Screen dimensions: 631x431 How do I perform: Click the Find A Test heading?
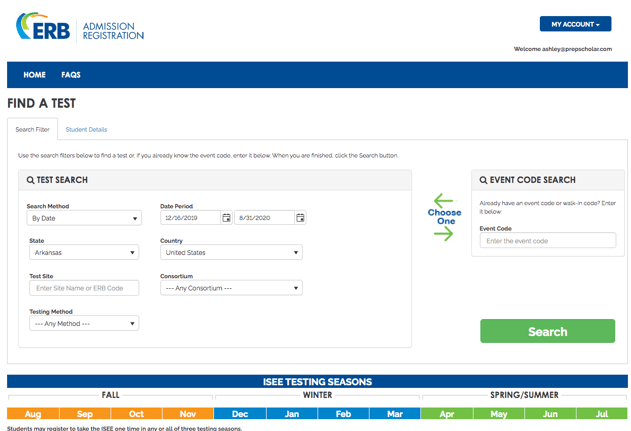click(41, 103)
